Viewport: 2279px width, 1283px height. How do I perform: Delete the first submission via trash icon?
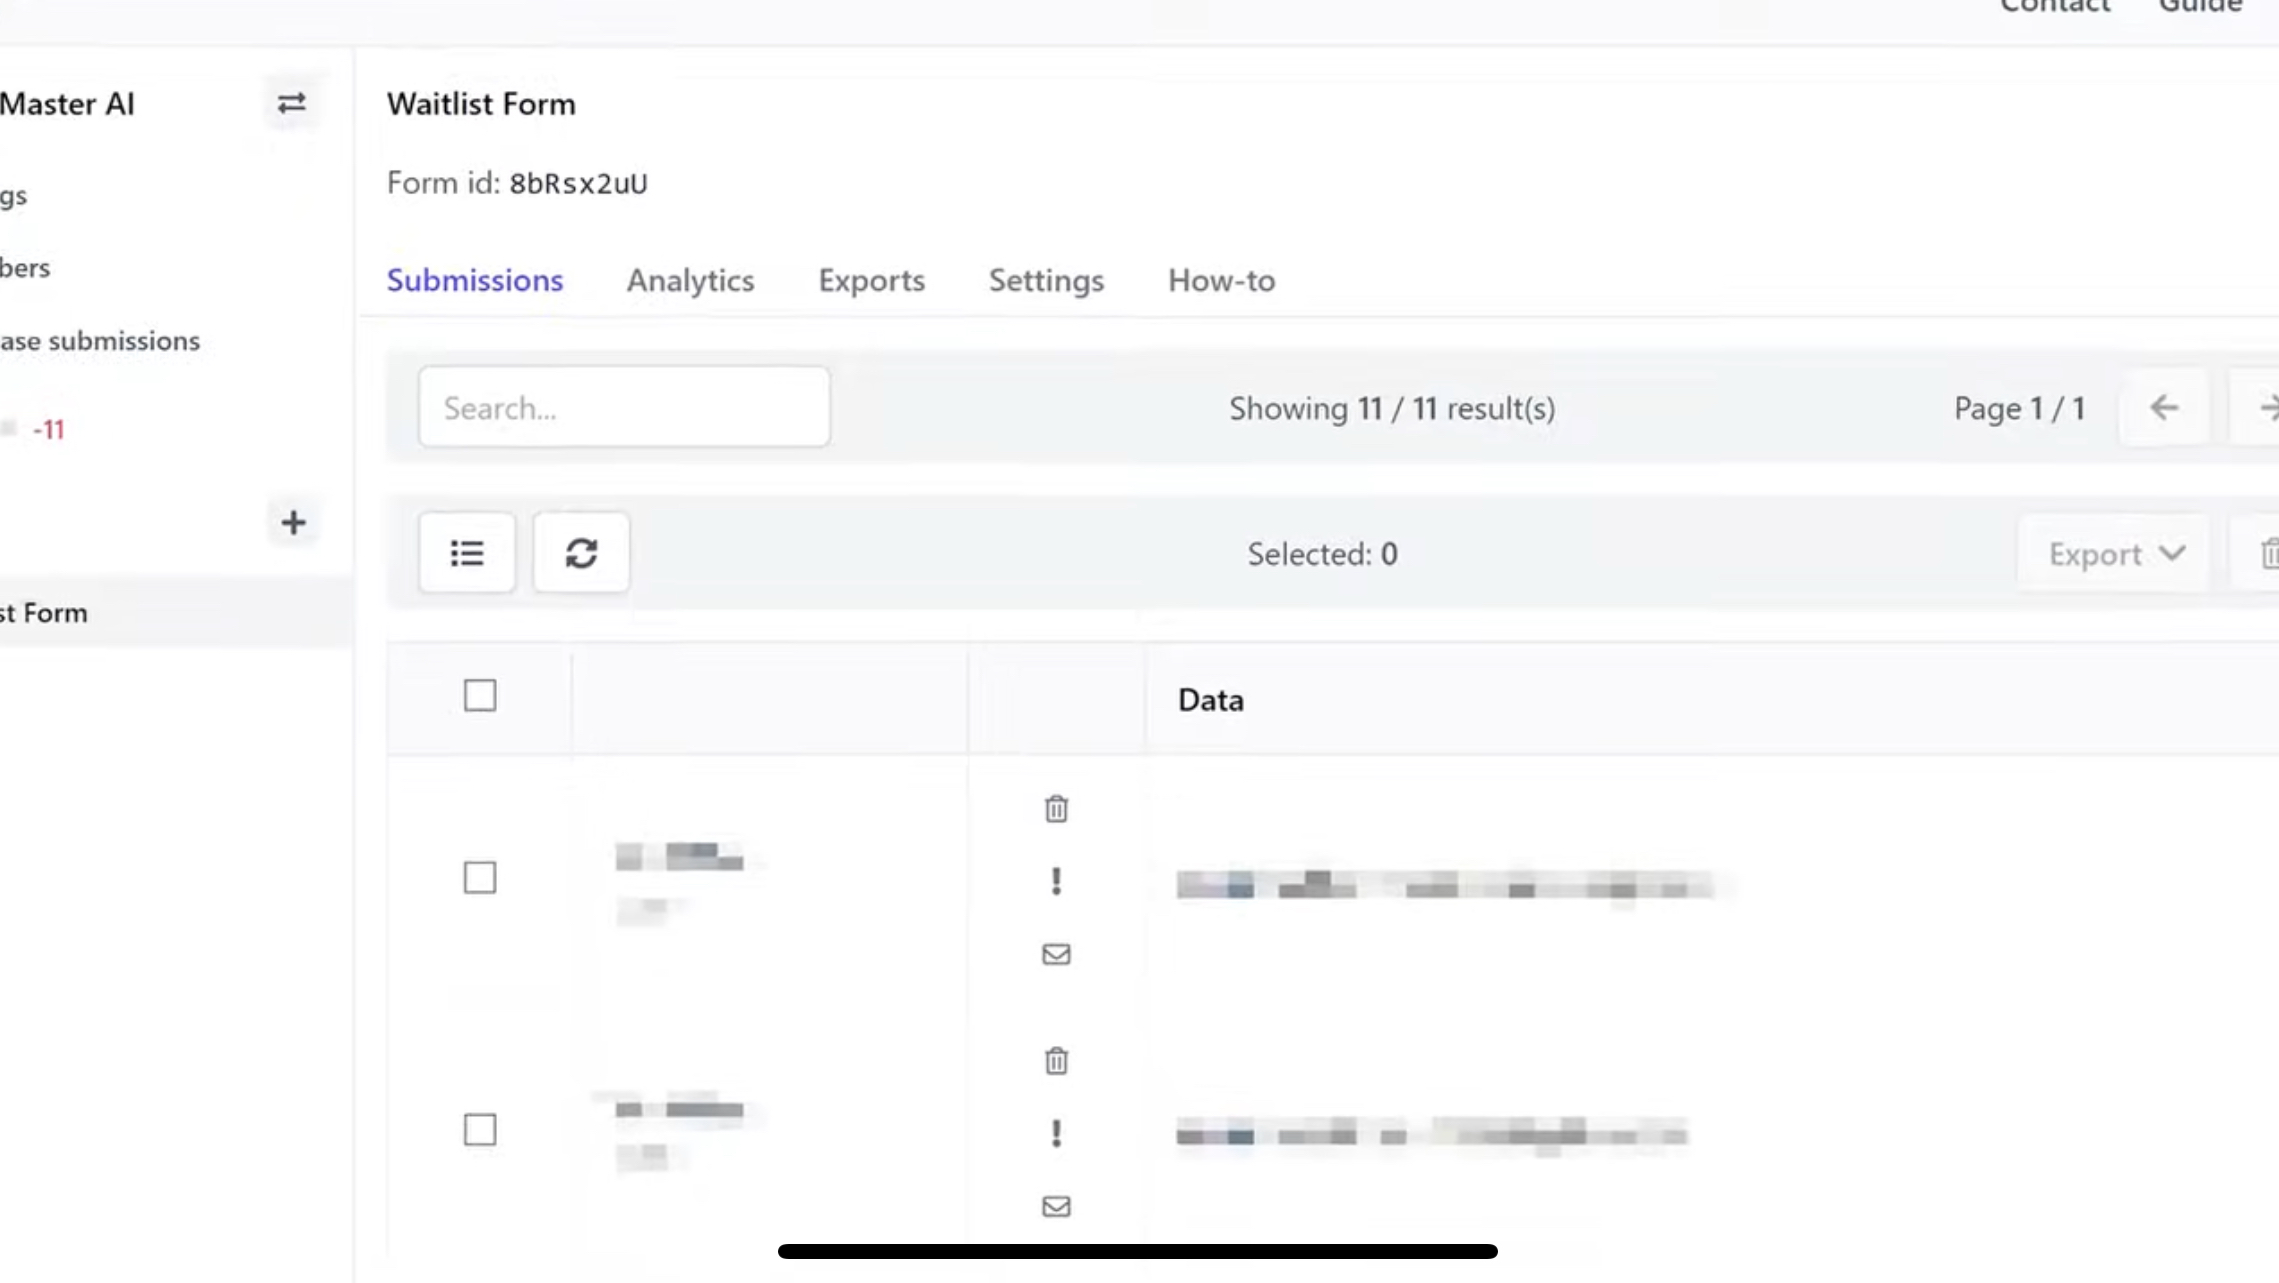click(x=1056, y=808)
